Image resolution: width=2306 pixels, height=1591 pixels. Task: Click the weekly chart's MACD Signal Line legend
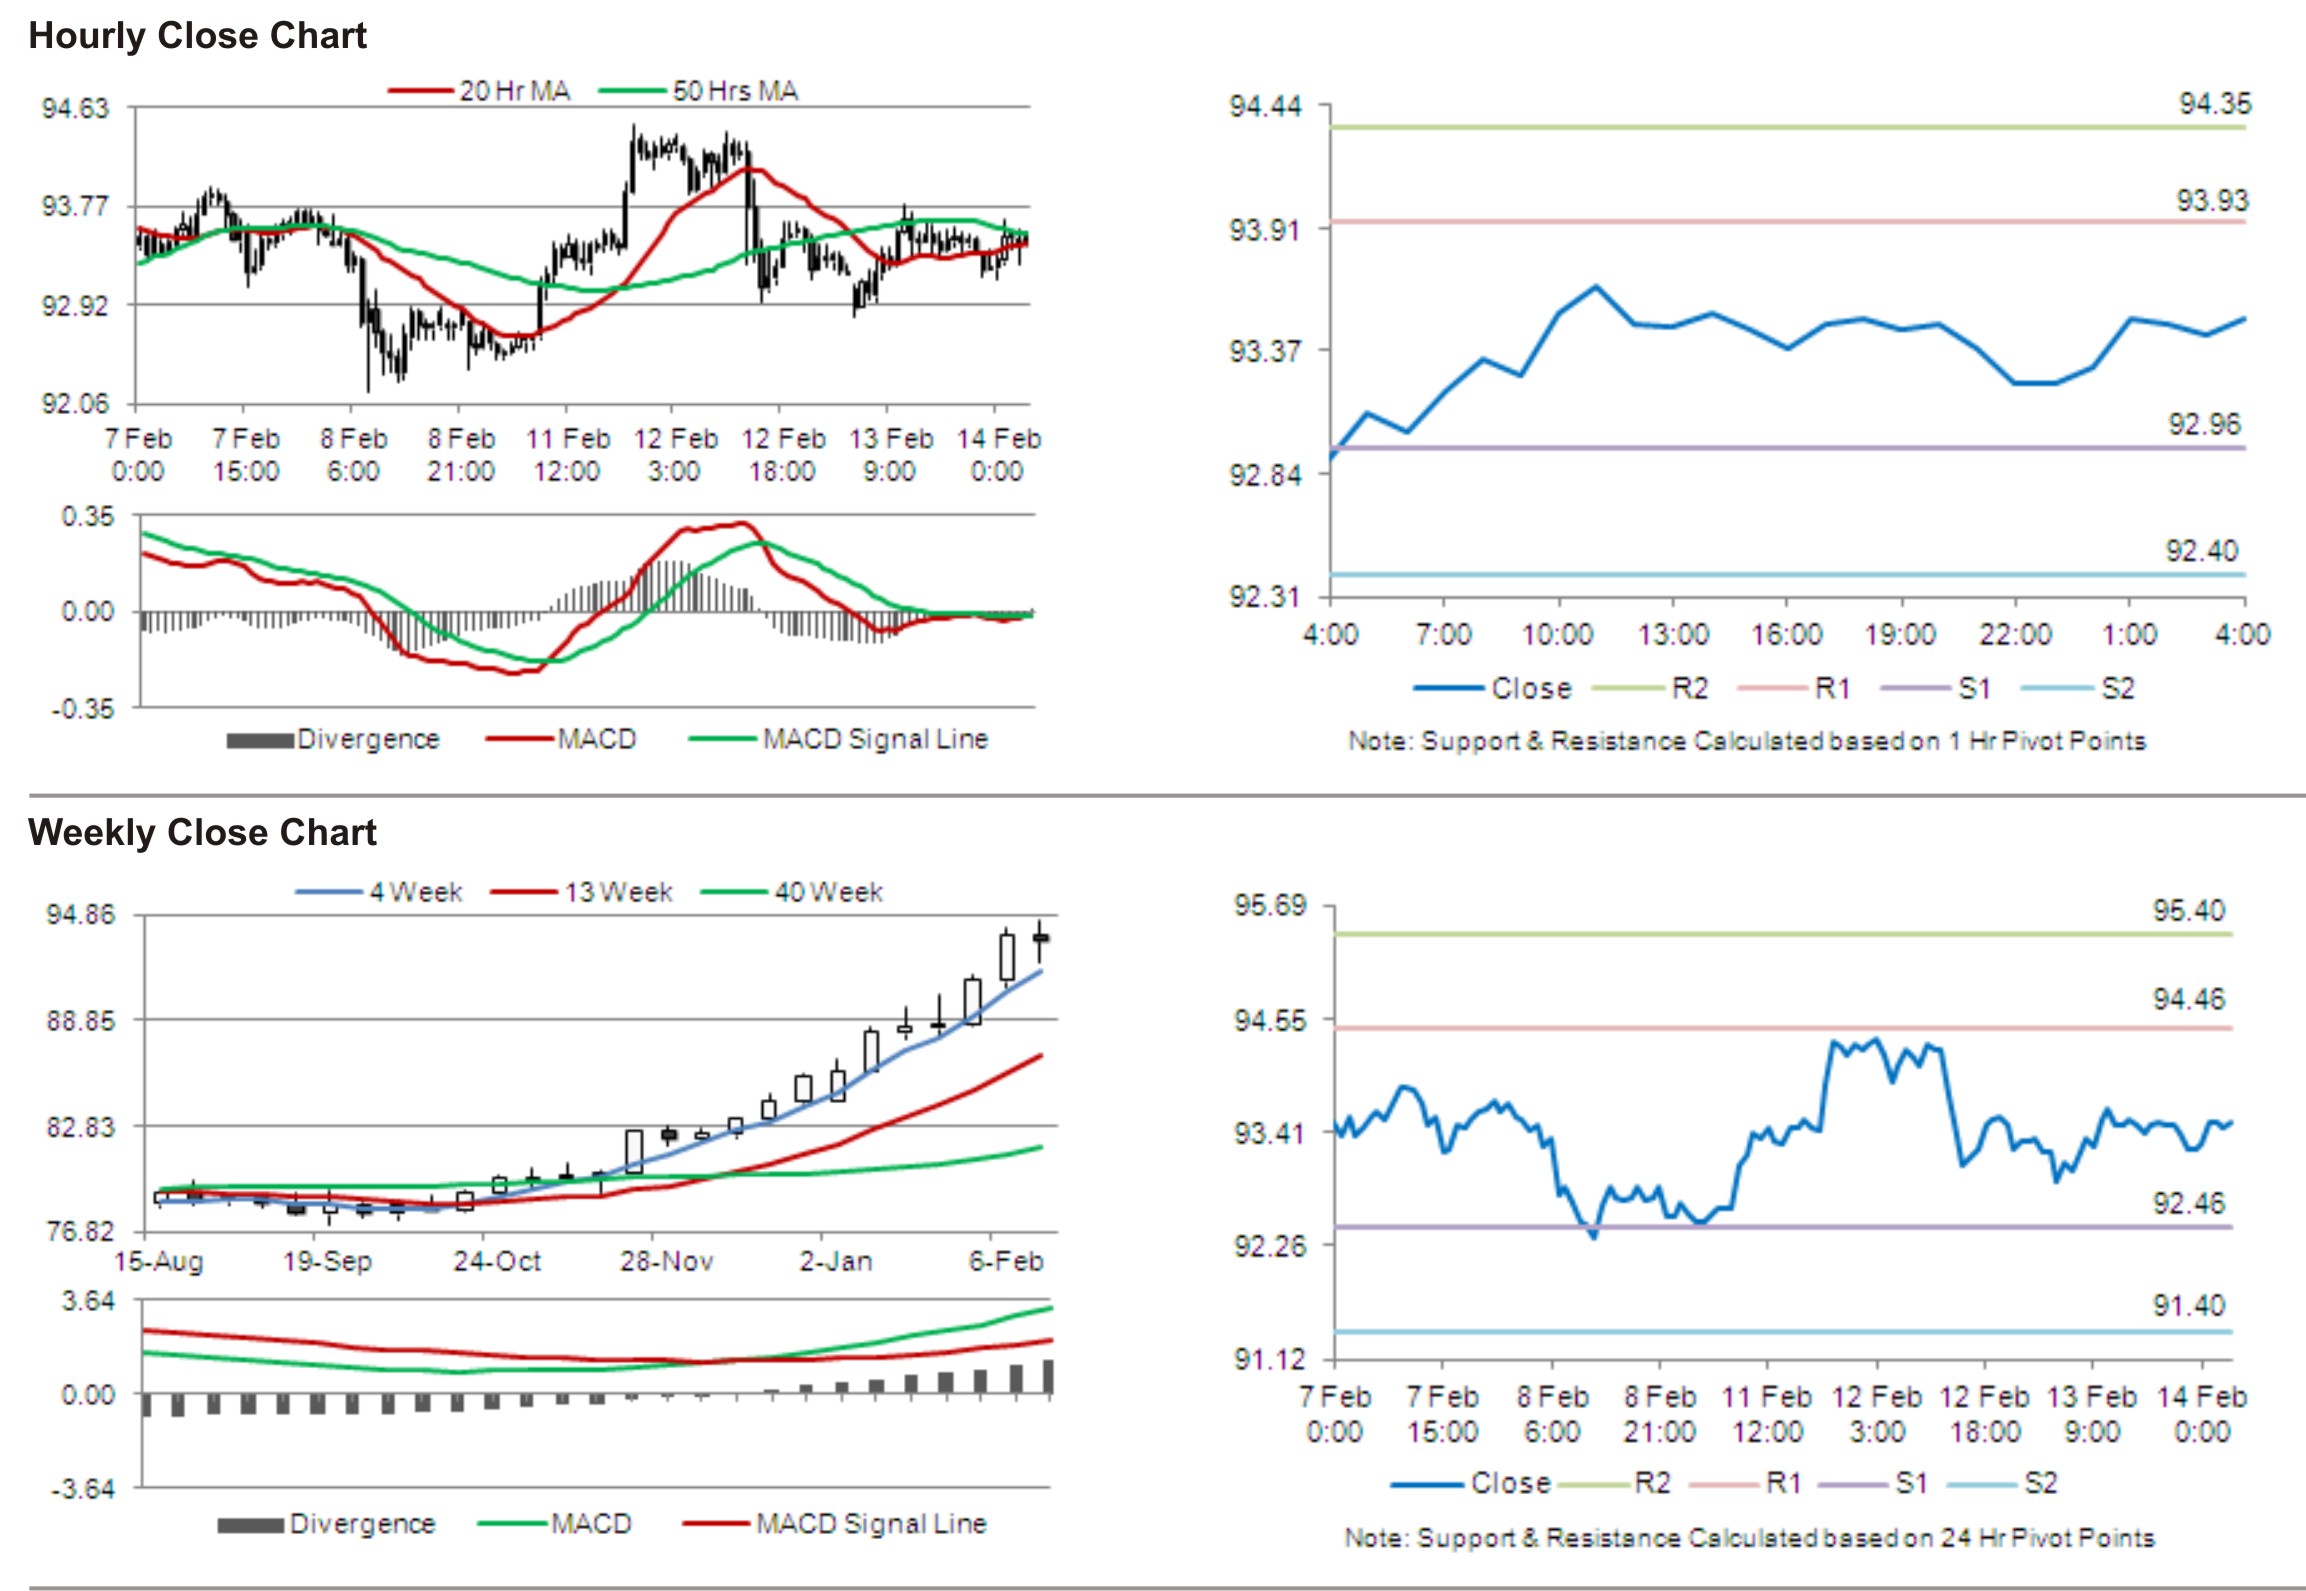[x=835, y=1523]
